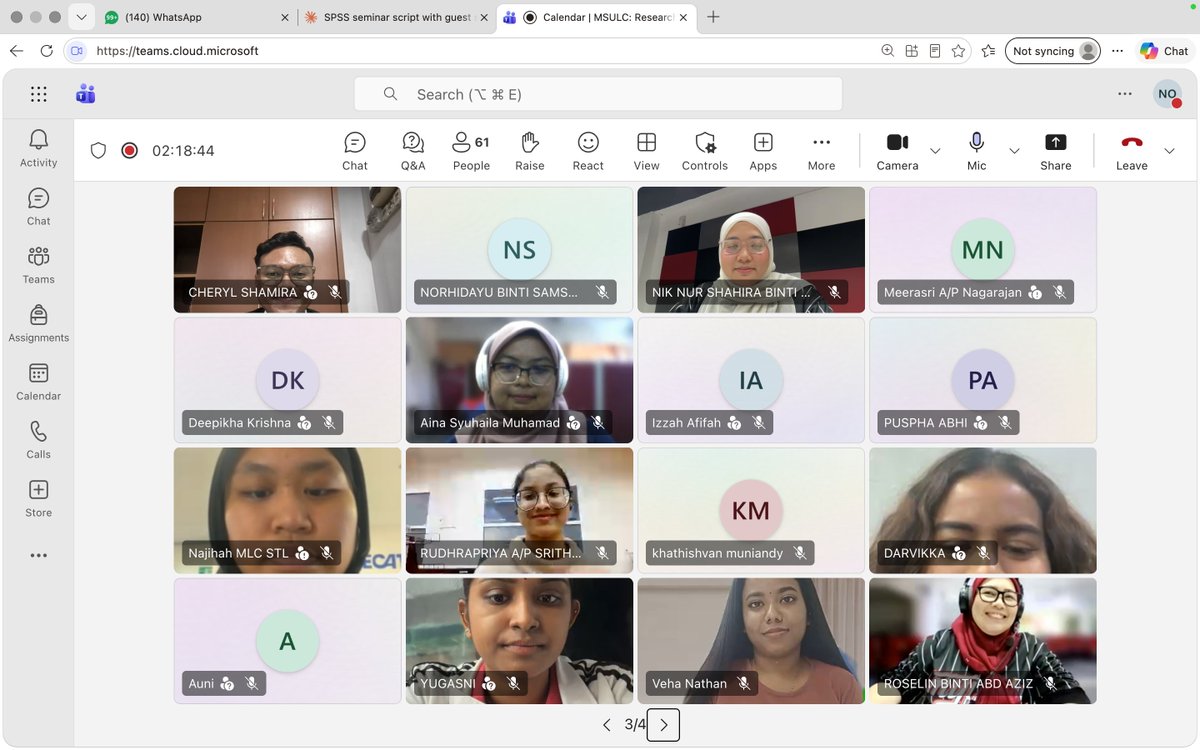
Task: Click the shield privacy icon
Action: (x=98, y=151)
